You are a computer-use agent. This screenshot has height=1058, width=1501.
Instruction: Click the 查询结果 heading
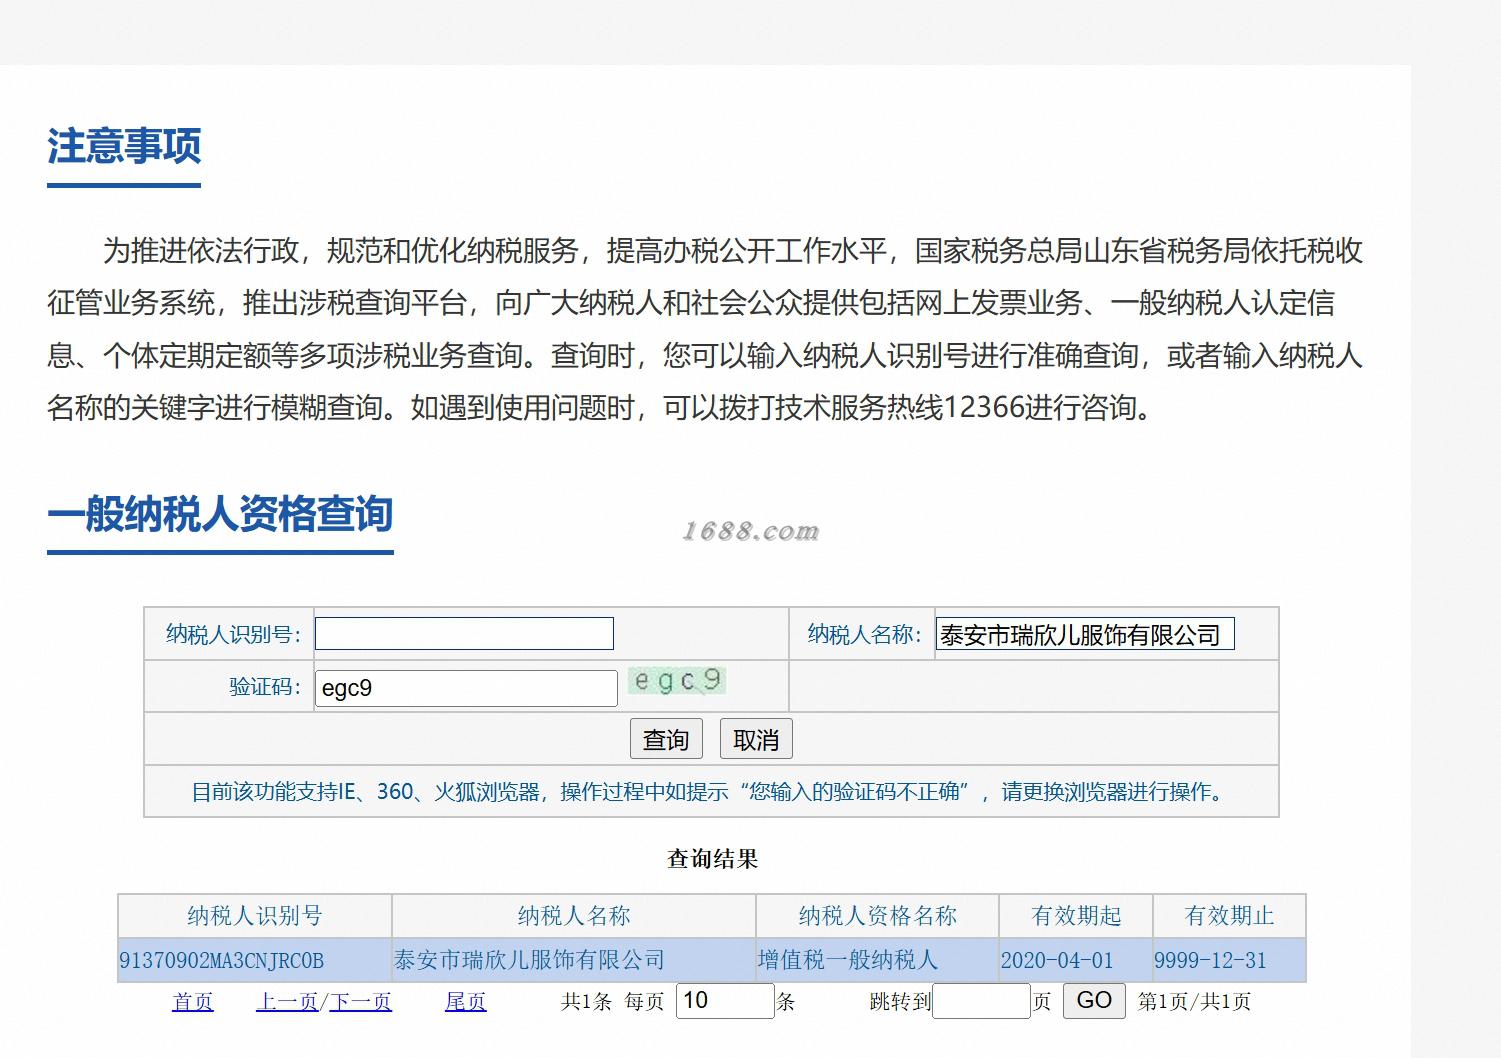click(x=712, y=858)
